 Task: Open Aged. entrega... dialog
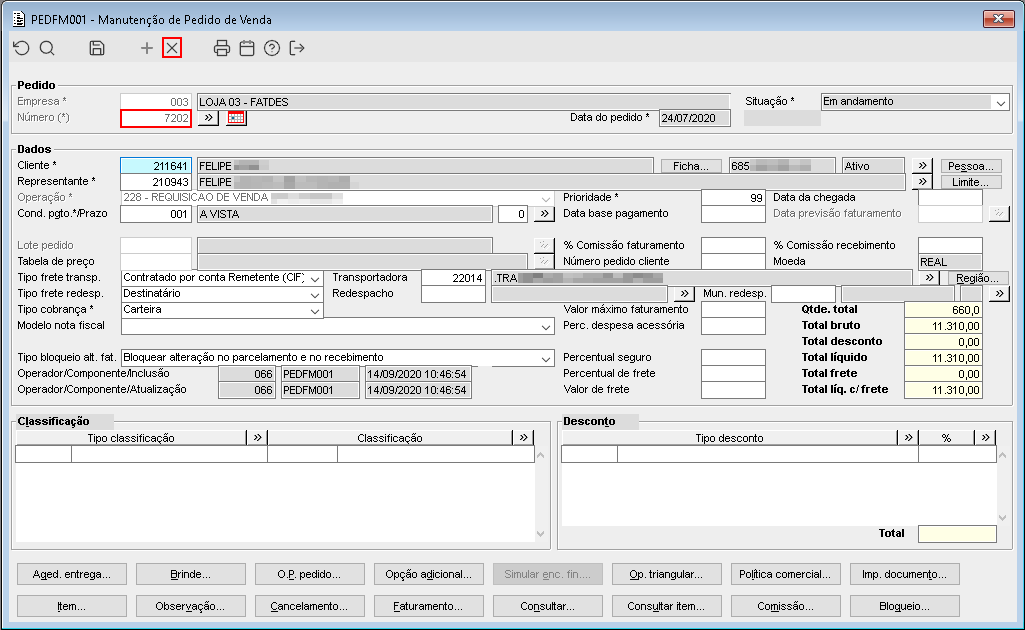tap(72, 574)
